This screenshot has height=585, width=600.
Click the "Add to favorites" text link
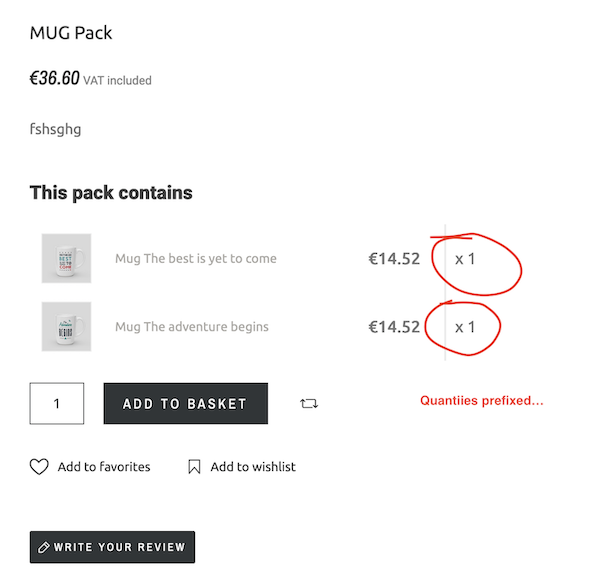point(104,466)
